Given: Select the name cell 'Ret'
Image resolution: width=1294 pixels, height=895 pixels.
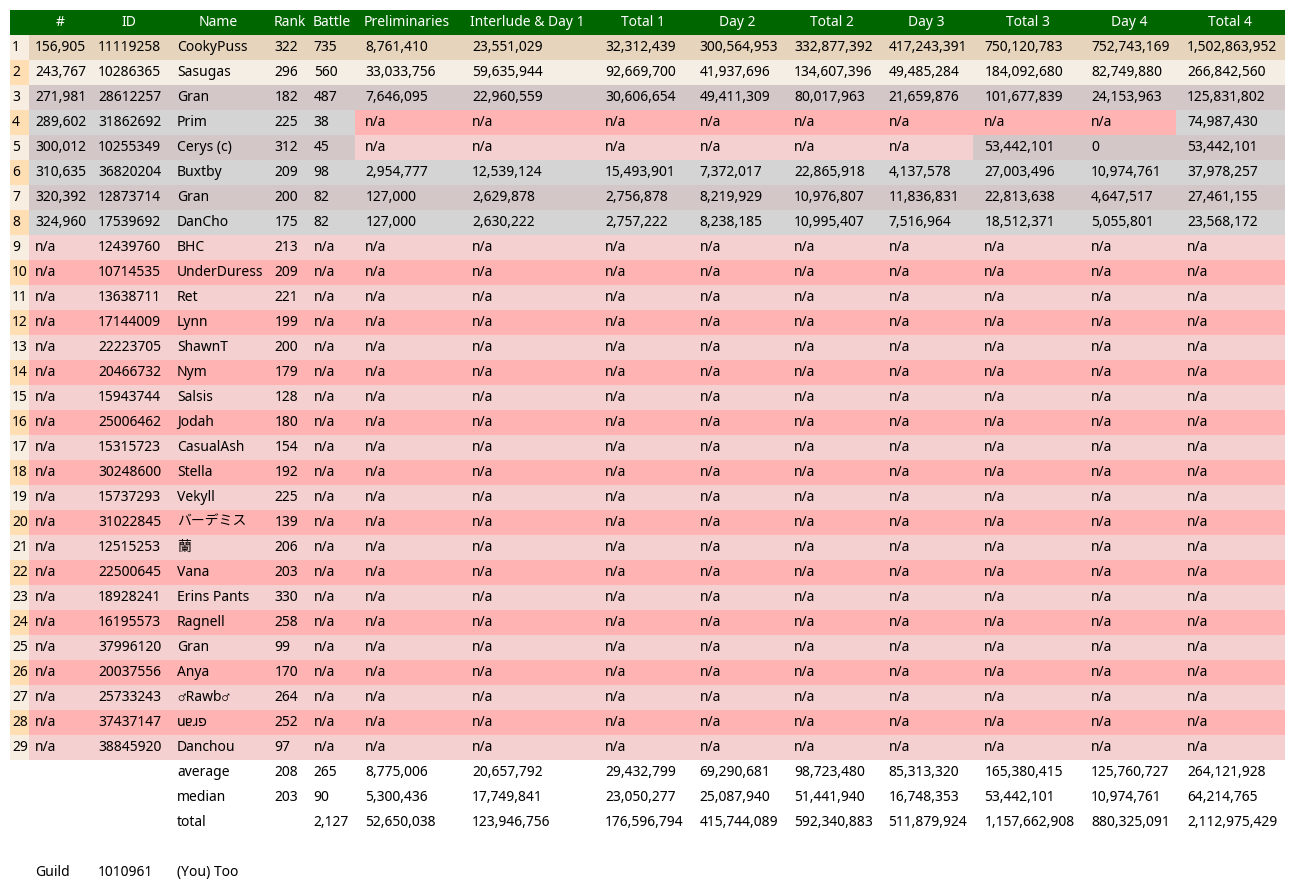Looking at the screenshot, I should click(x=187, y=296).
